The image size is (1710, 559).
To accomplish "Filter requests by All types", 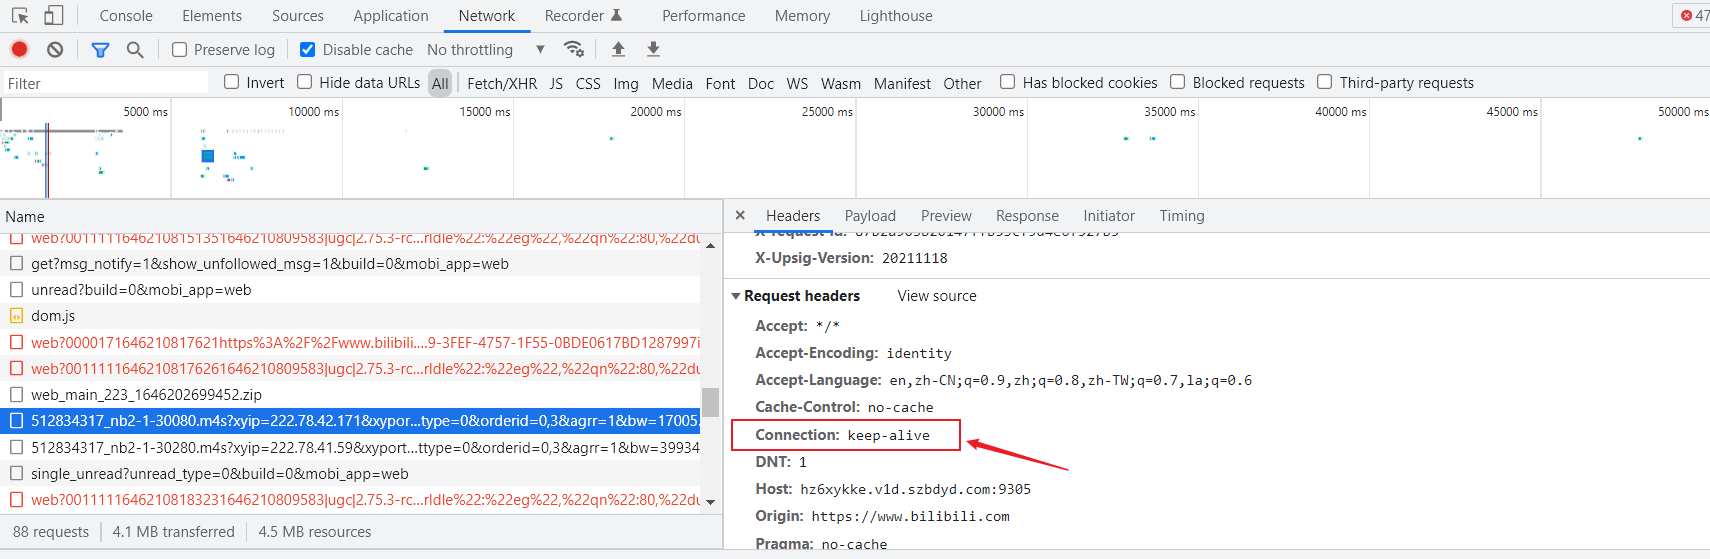I will 440,83.
